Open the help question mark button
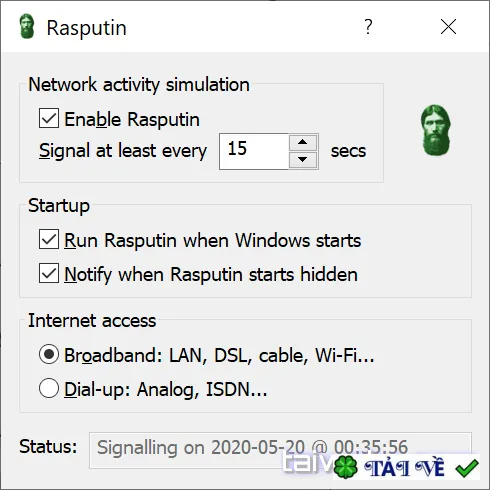The width and height of the screenshot is (490, 490). [368, 27]
